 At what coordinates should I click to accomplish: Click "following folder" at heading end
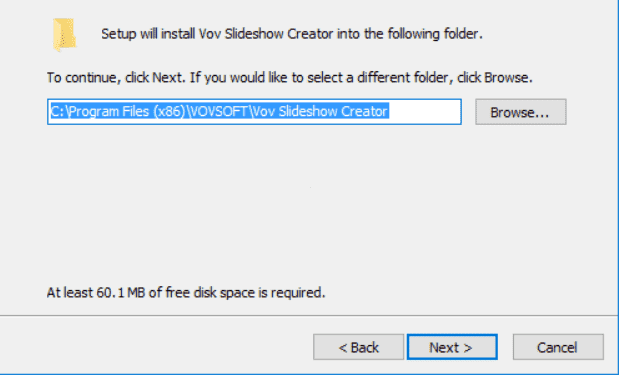[433, 34]
